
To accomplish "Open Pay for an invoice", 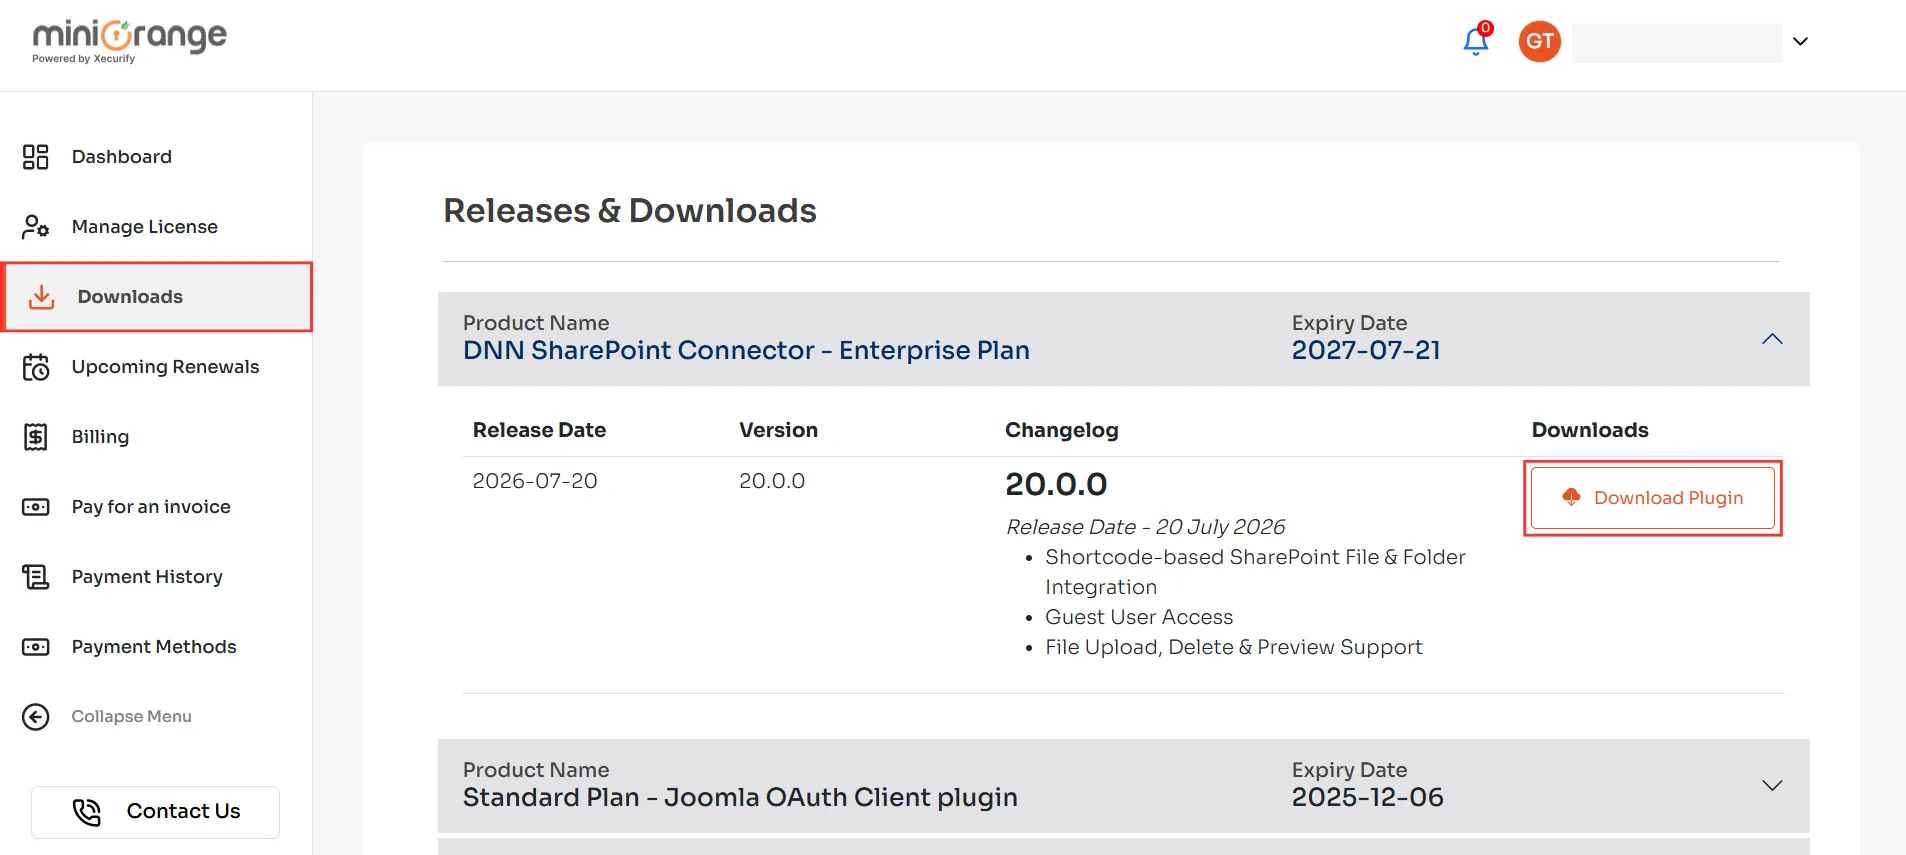I will coord(151,507).
